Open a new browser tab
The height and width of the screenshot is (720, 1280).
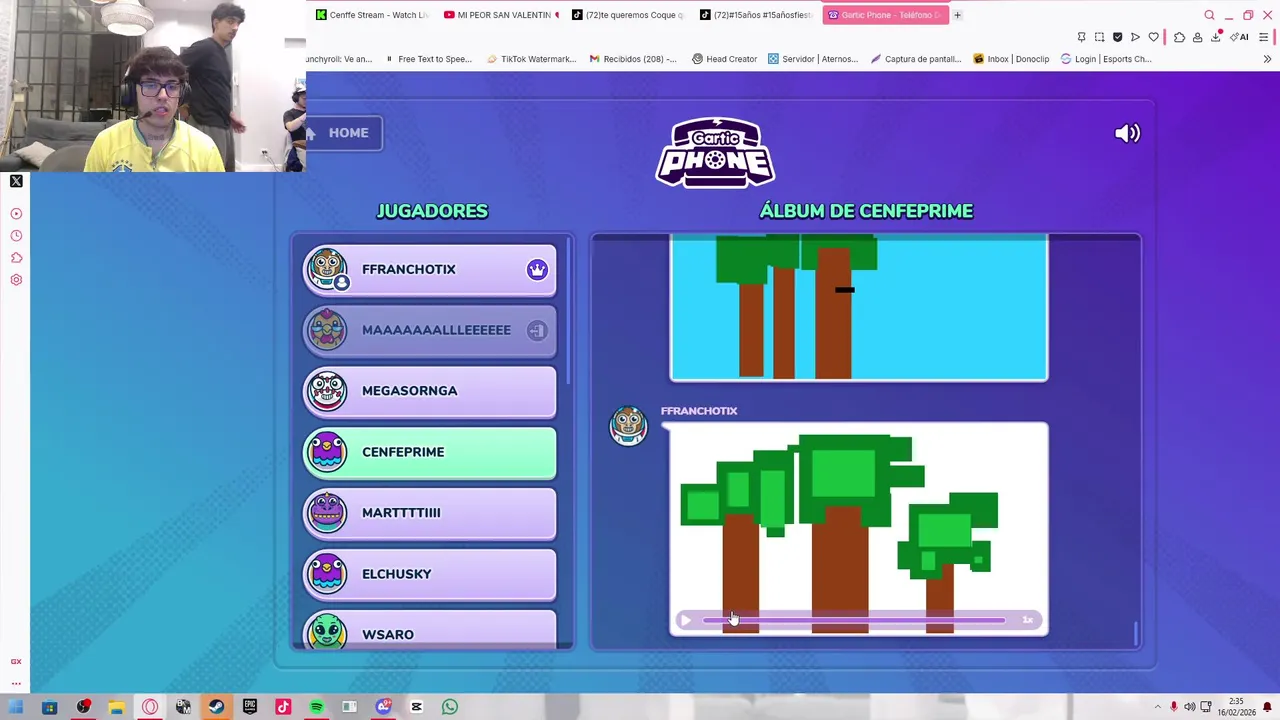[957, 15]
